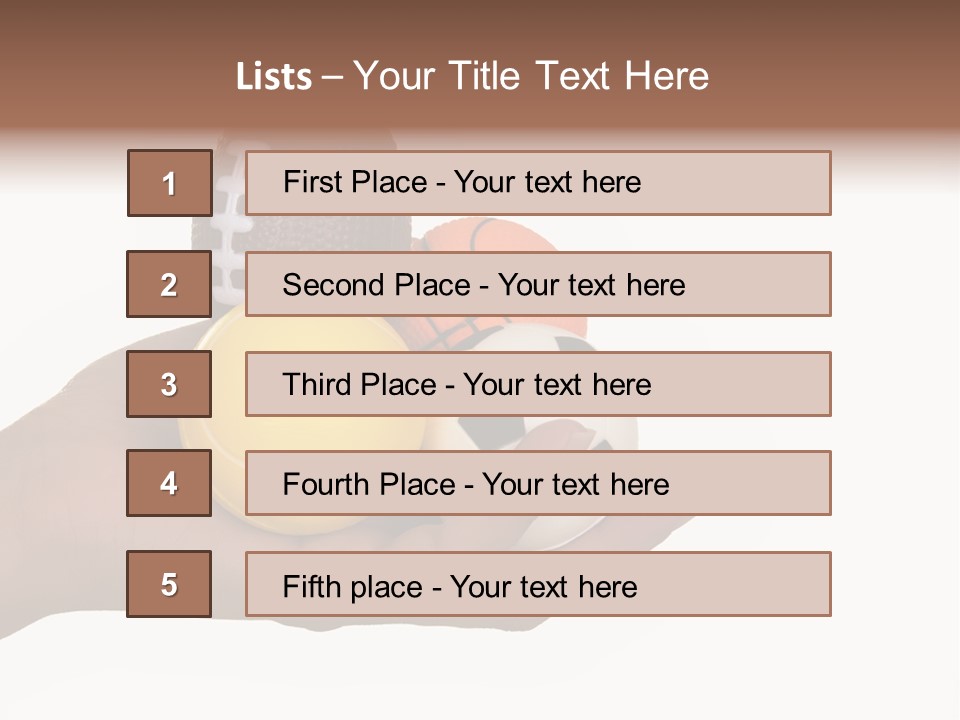Viewport: 960px width, 720px height.
Task: Click the bold word "Lists" in the title
Action: click(273, 76)
